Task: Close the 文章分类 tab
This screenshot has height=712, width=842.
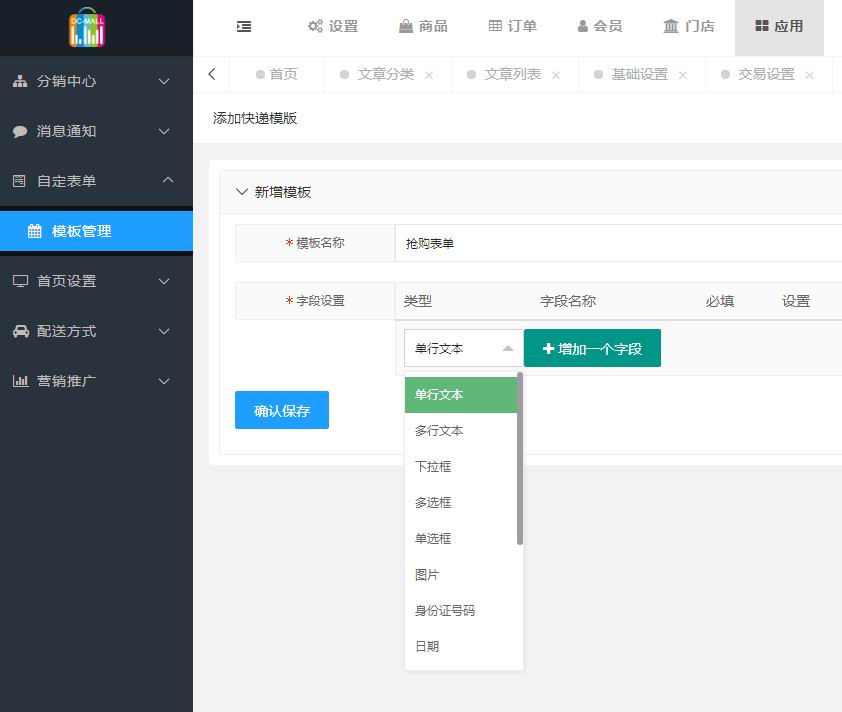Action: [429, 75]
